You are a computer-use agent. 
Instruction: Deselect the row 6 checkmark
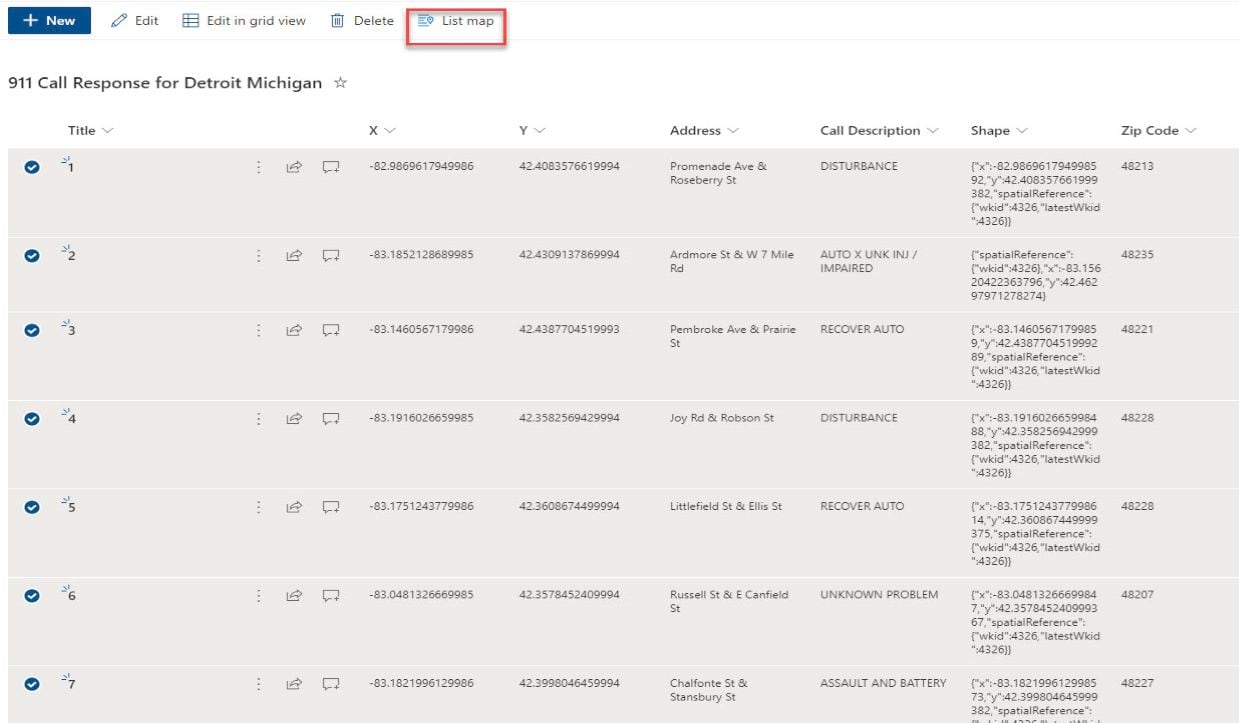[32, 595]
